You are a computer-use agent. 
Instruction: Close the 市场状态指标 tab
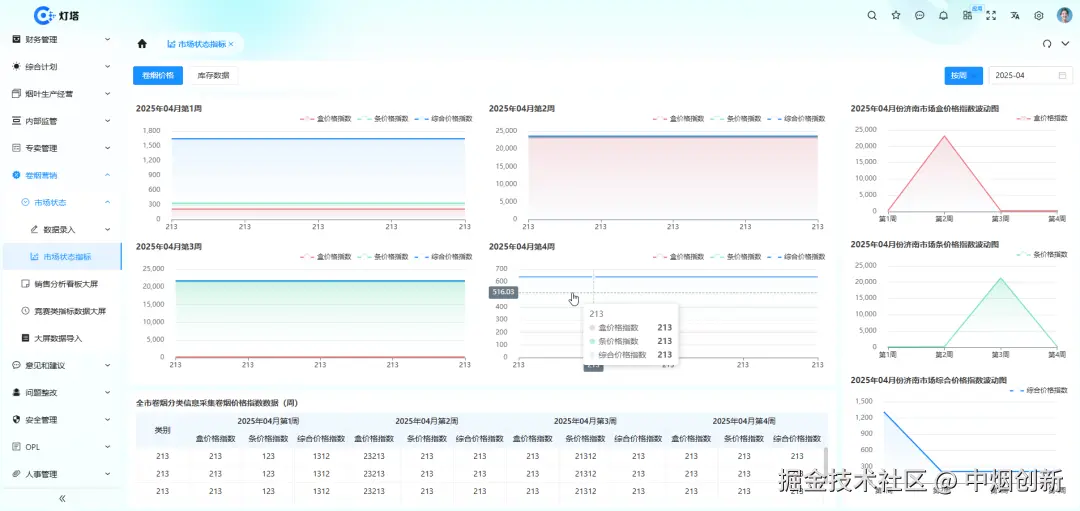[231, 43]
